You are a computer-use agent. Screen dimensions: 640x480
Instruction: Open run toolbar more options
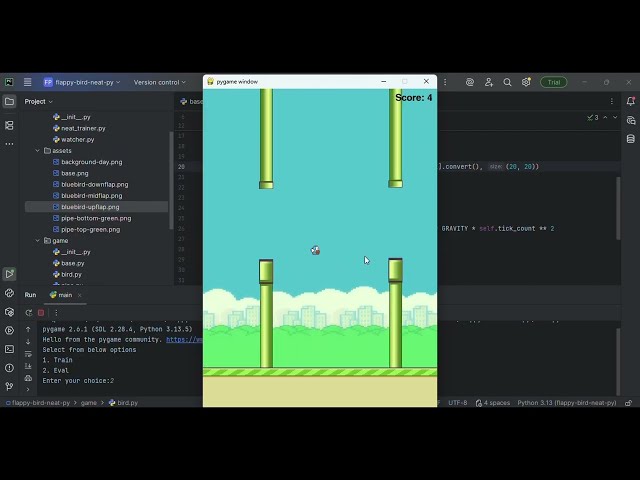pyautogui.click(x=56, y=313)
